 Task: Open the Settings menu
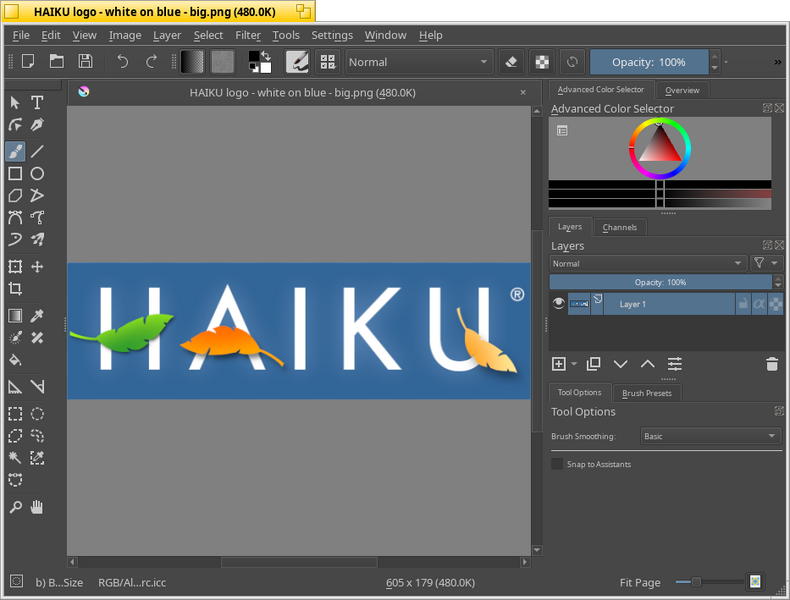point(332,35)
